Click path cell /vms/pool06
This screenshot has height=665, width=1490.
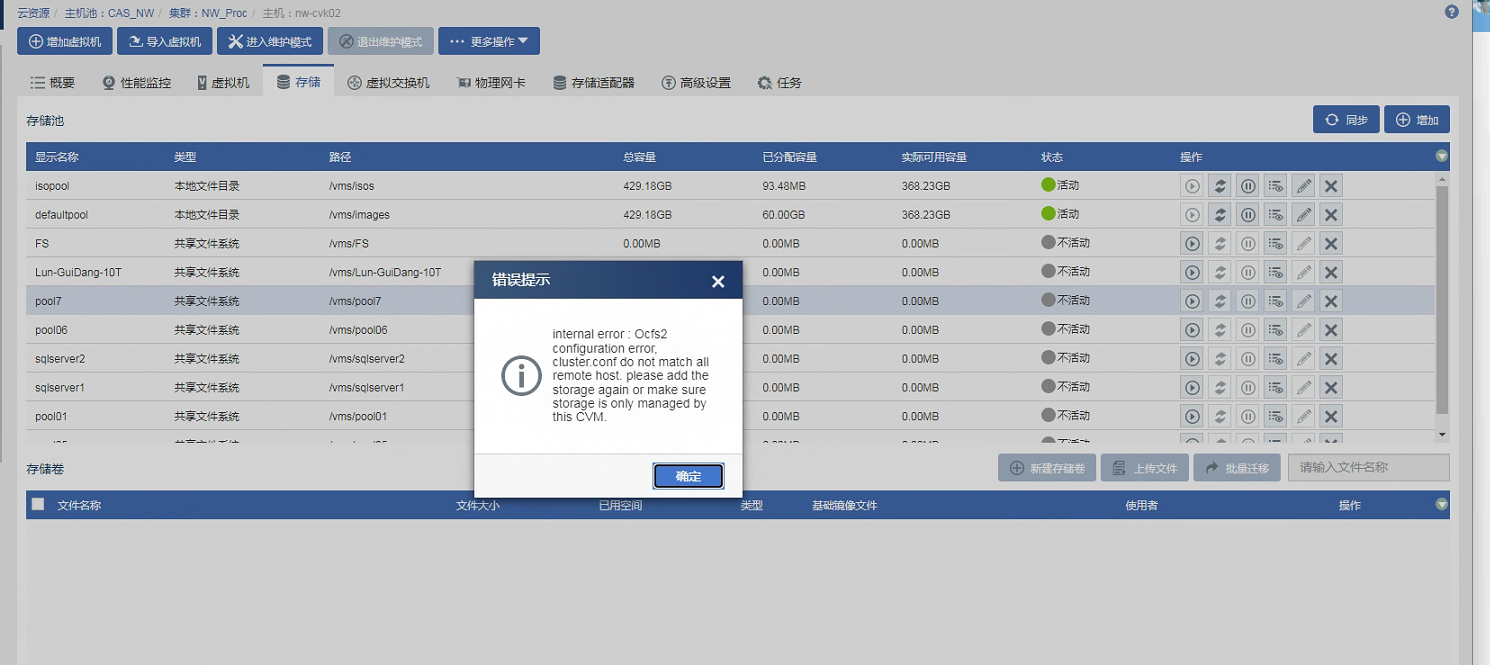[x=358, y=330]
